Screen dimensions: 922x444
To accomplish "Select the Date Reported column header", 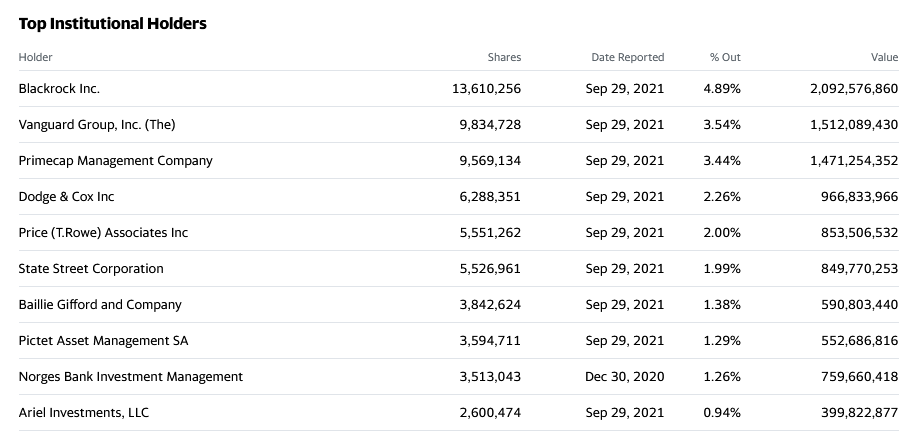I will click(x=627, y=57).
